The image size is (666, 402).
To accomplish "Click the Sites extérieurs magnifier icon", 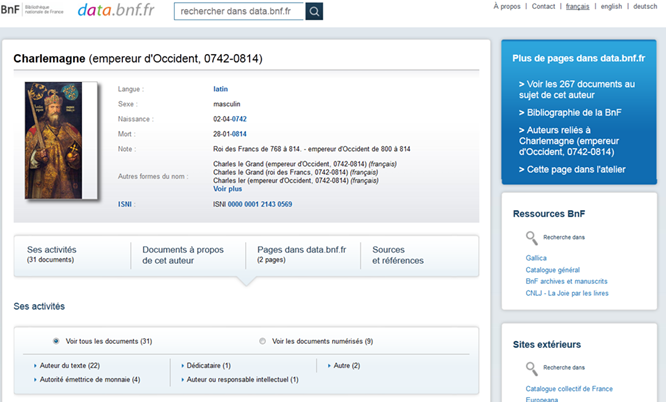I will point(531,368).
